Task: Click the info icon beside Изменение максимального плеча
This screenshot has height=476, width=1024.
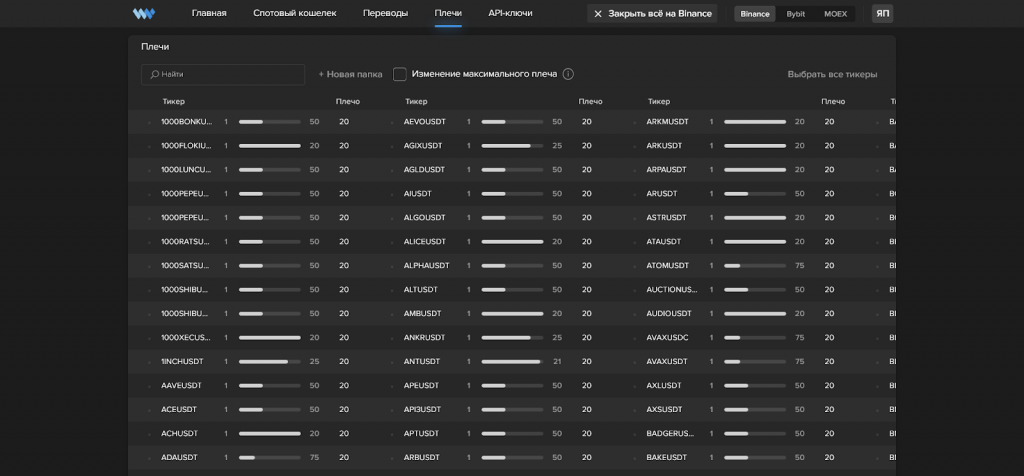Action: 568,74
